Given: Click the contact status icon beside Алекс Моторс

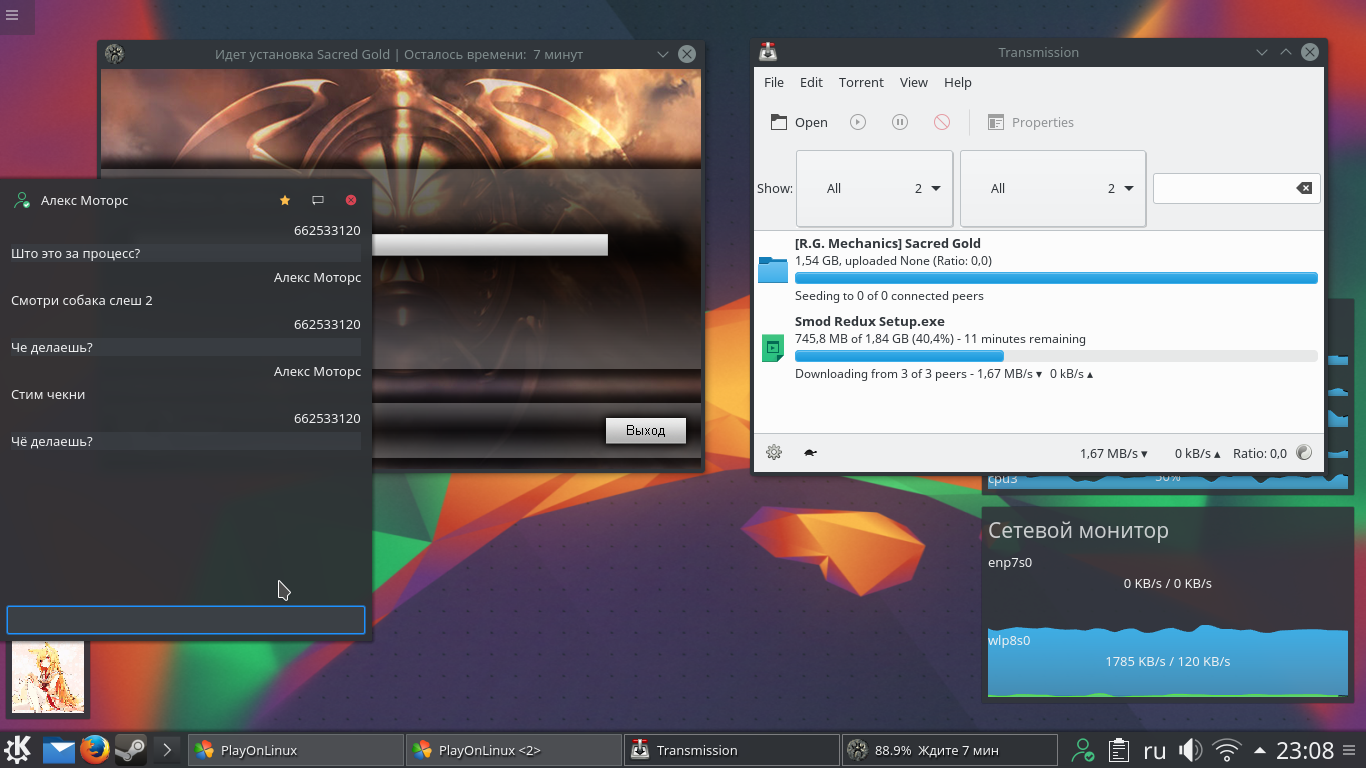Looking at the screenshot, I should 22,200.
